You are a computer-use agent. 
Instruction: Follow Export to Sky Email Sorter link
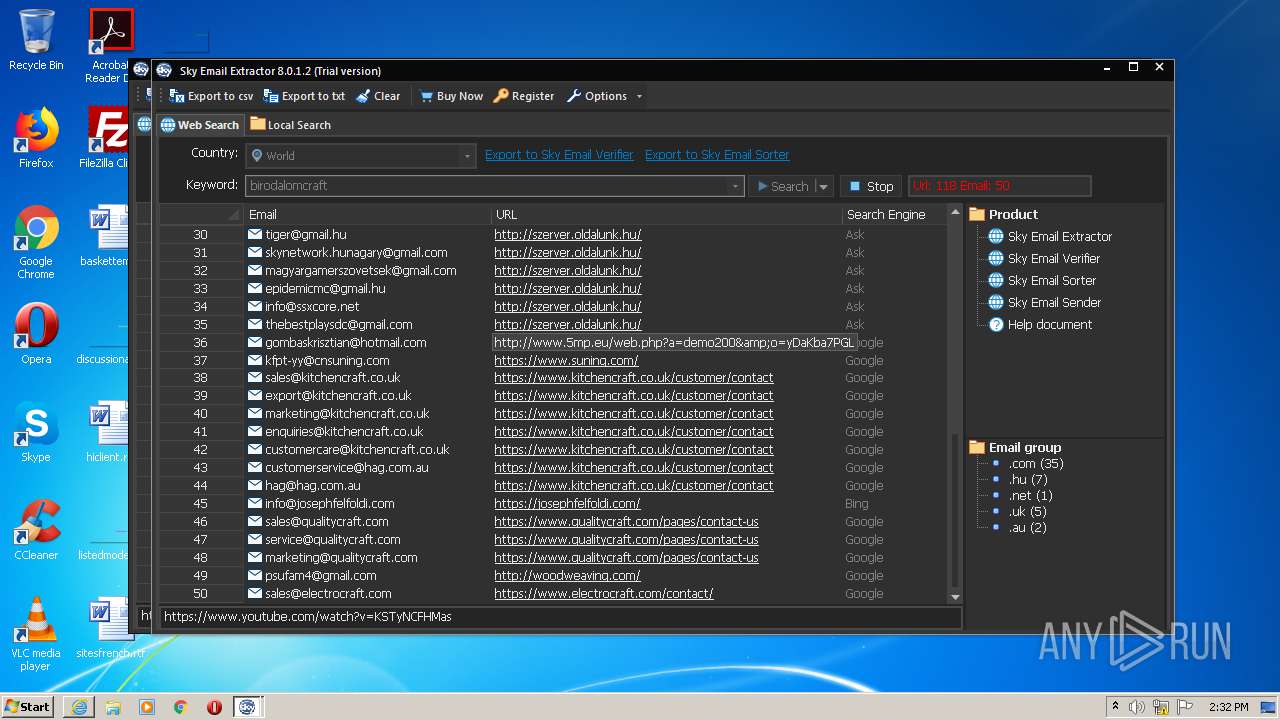[717, 155]
